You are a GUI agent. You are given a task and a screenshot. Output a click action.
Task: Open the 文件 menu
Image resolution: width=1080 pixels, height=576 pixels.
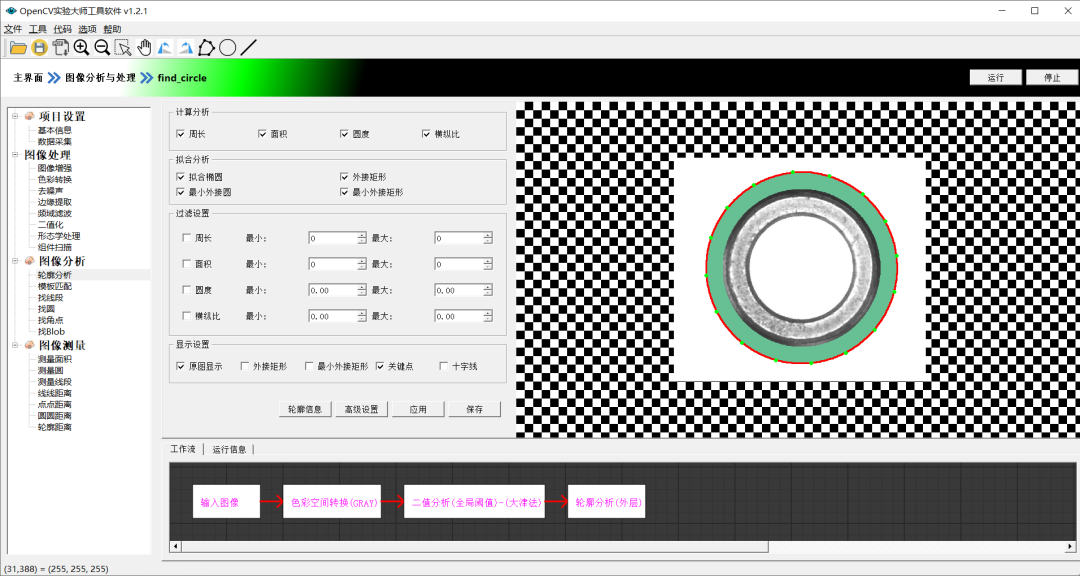click(x=13, y=29)
